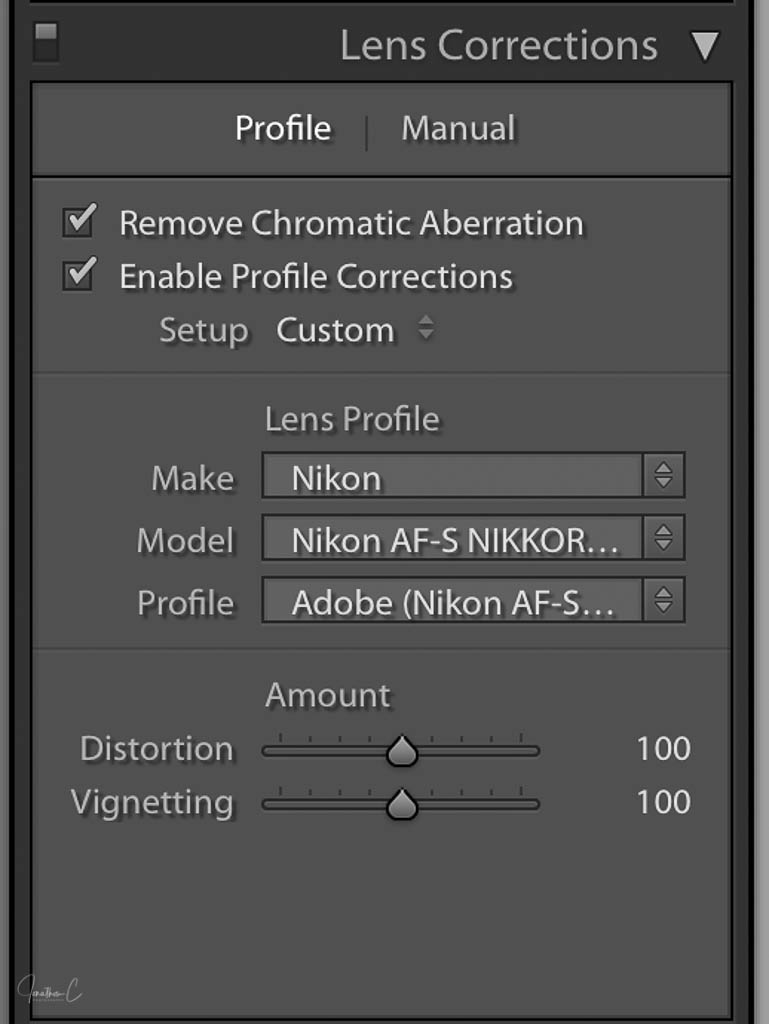Open the Adobe lens Profile dropdown
The width and height of the screenshot is (769, 1024).
coord(452,601)
